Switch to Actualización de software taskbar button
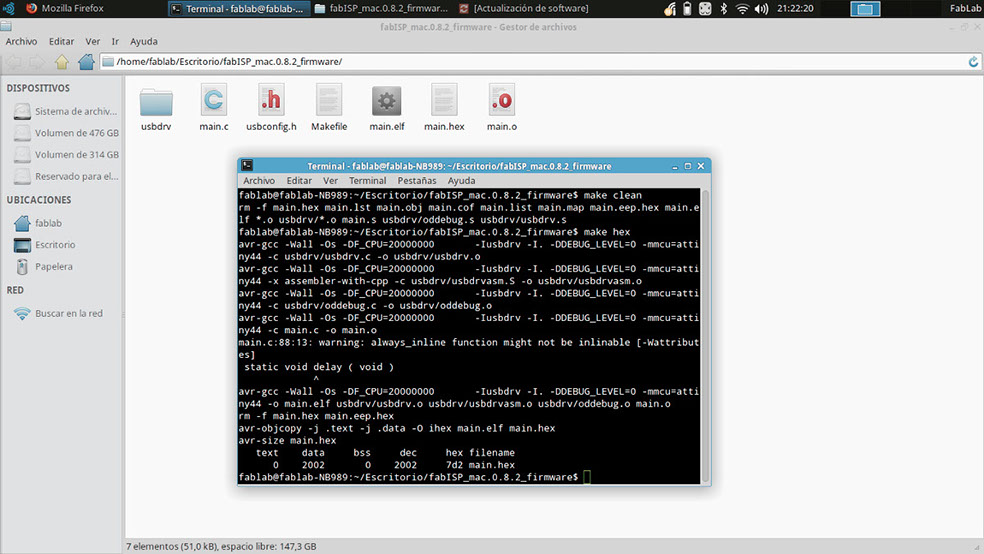 tap(523, 9)
